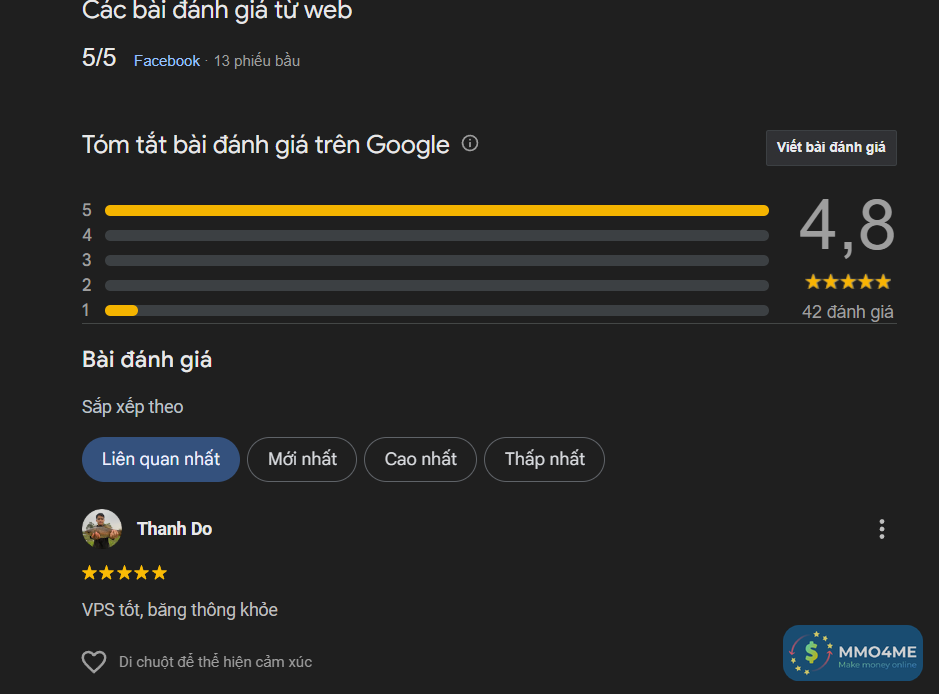Sort reviews by Mới nhất
Screen dimensions: 939x694
[x=302, y=459]
